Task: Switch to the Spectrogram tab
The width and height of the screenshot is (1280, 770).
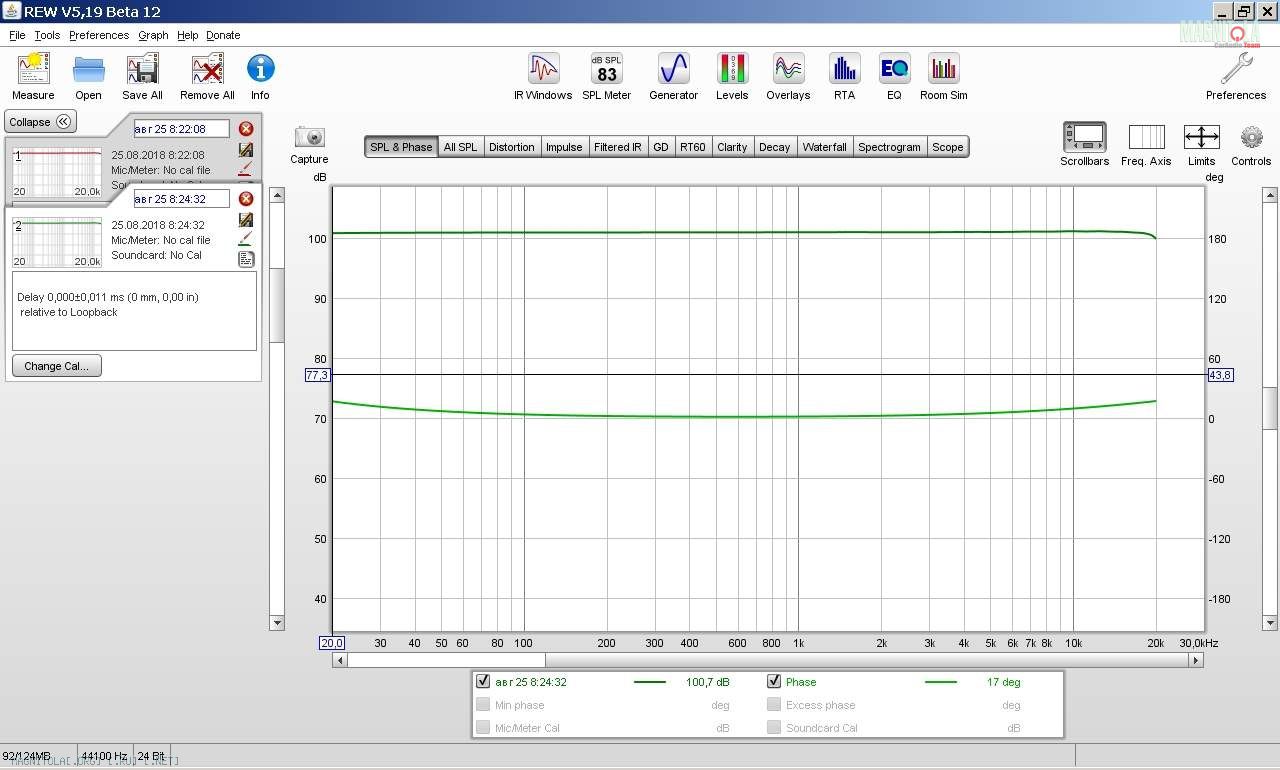Action: click(889, 147)
